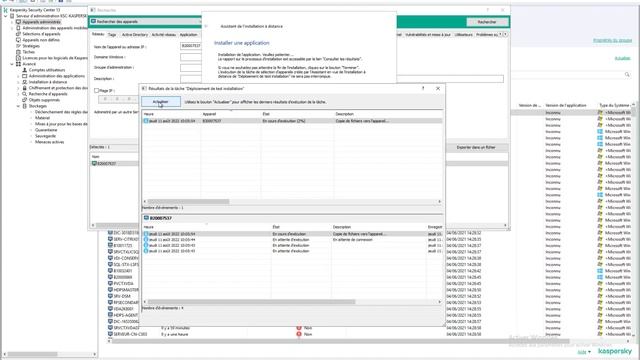Click Serveur d'administration server icon

(12, 16)
